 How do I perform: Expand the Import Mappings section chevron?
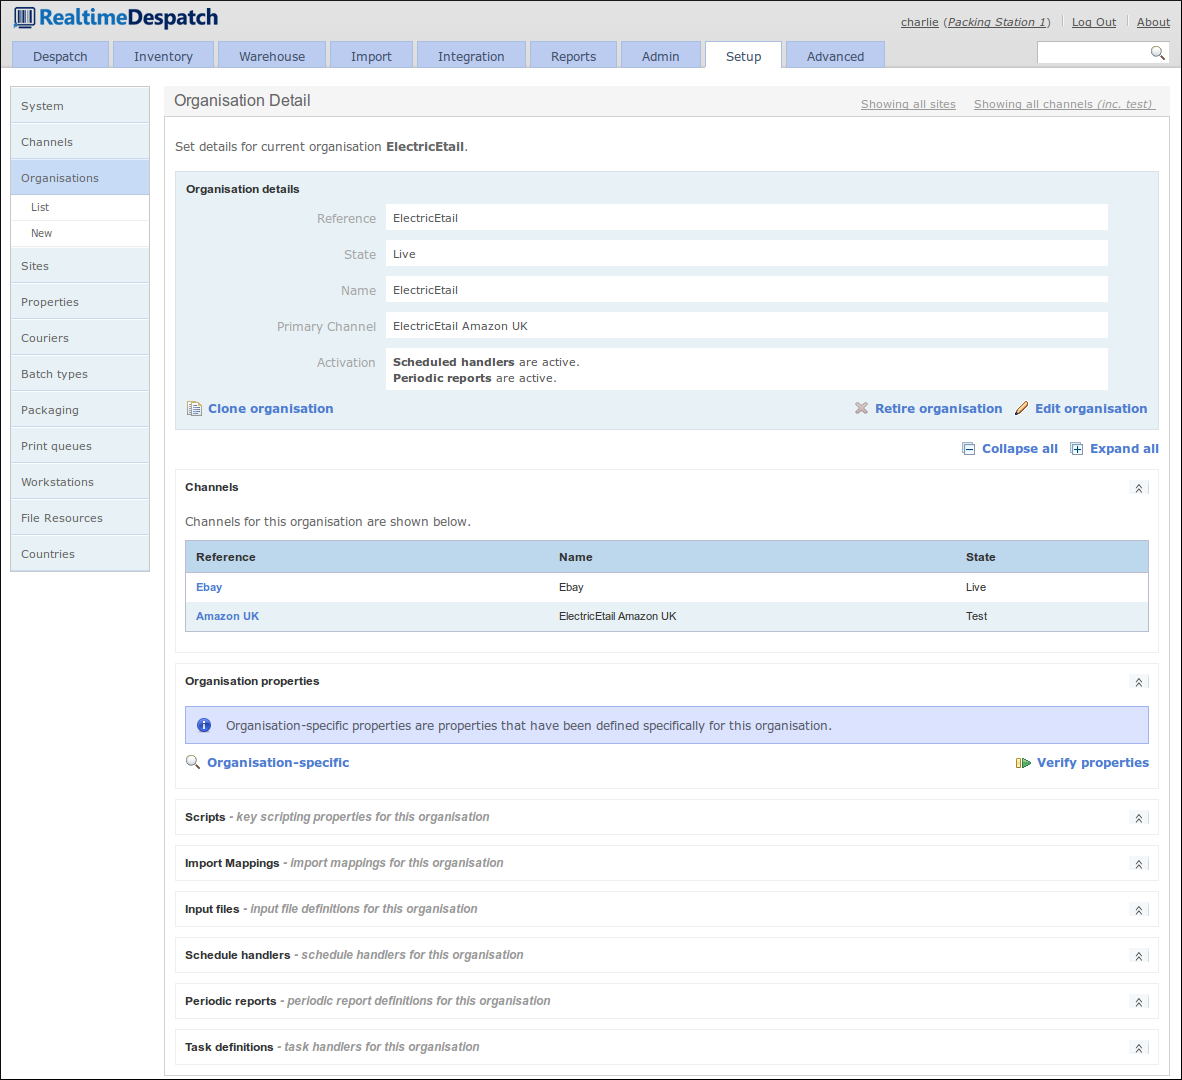coord(1139,864)
